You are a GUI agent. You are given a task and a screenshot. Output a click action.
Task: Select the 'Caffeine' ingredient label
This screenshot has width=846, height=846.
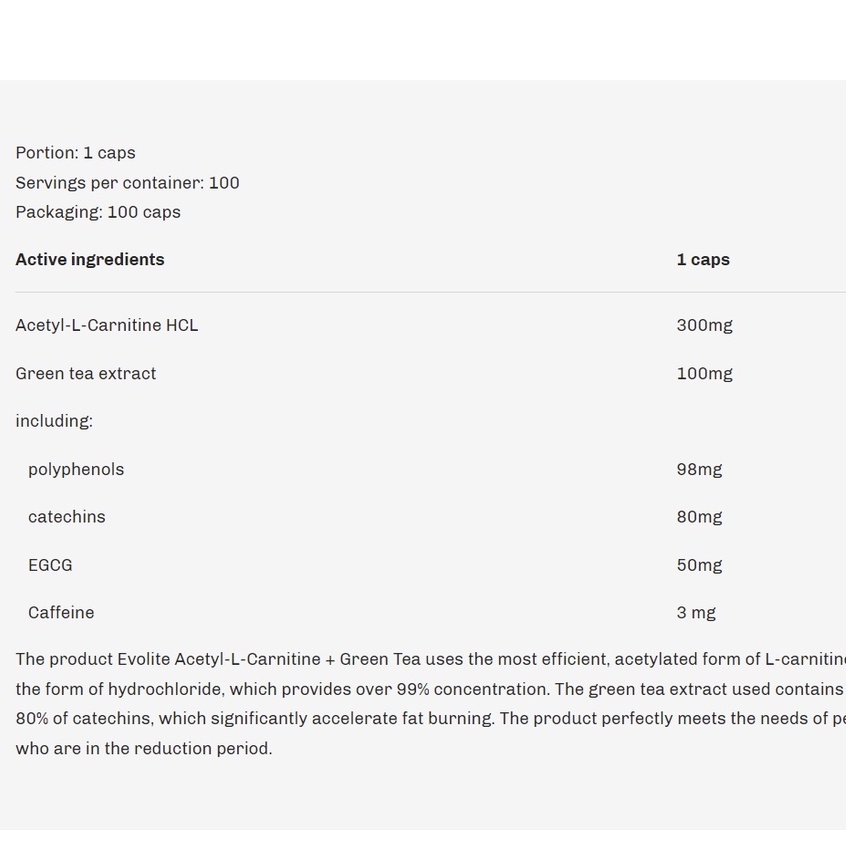point(61,613)
